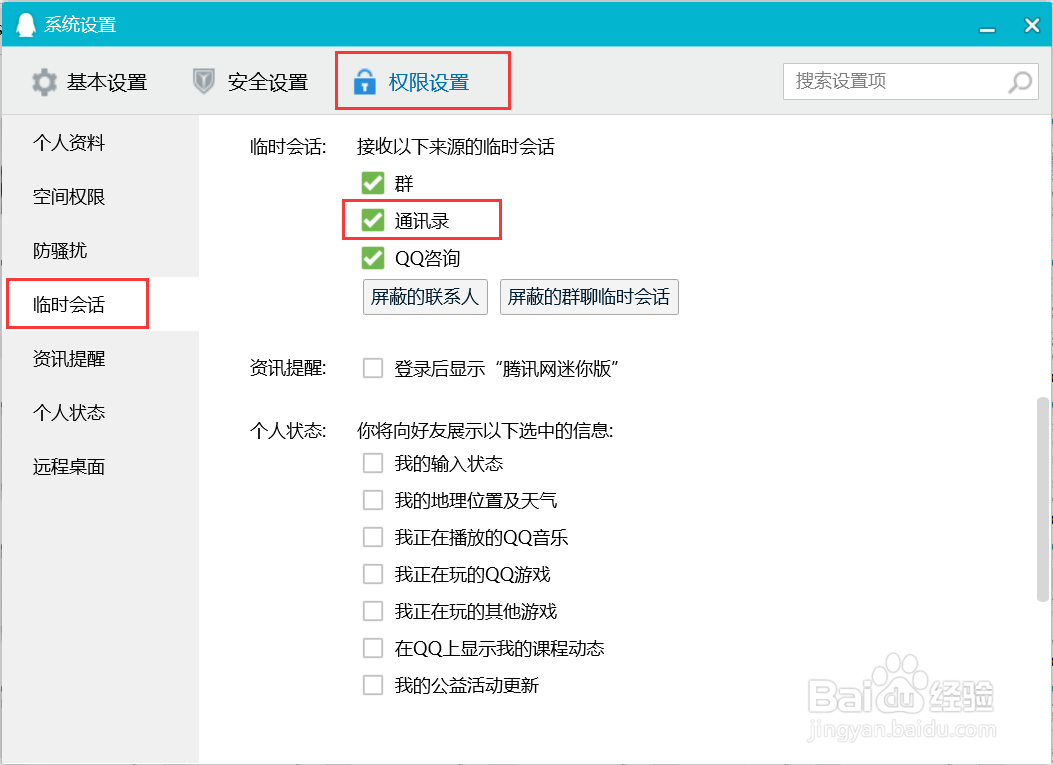The width and height of the screenshot is (1053, 765).
Task: View 屏蔽的群聊临时会话 blocked sessions
Action: pyautogui.click(x=589, y=296)
